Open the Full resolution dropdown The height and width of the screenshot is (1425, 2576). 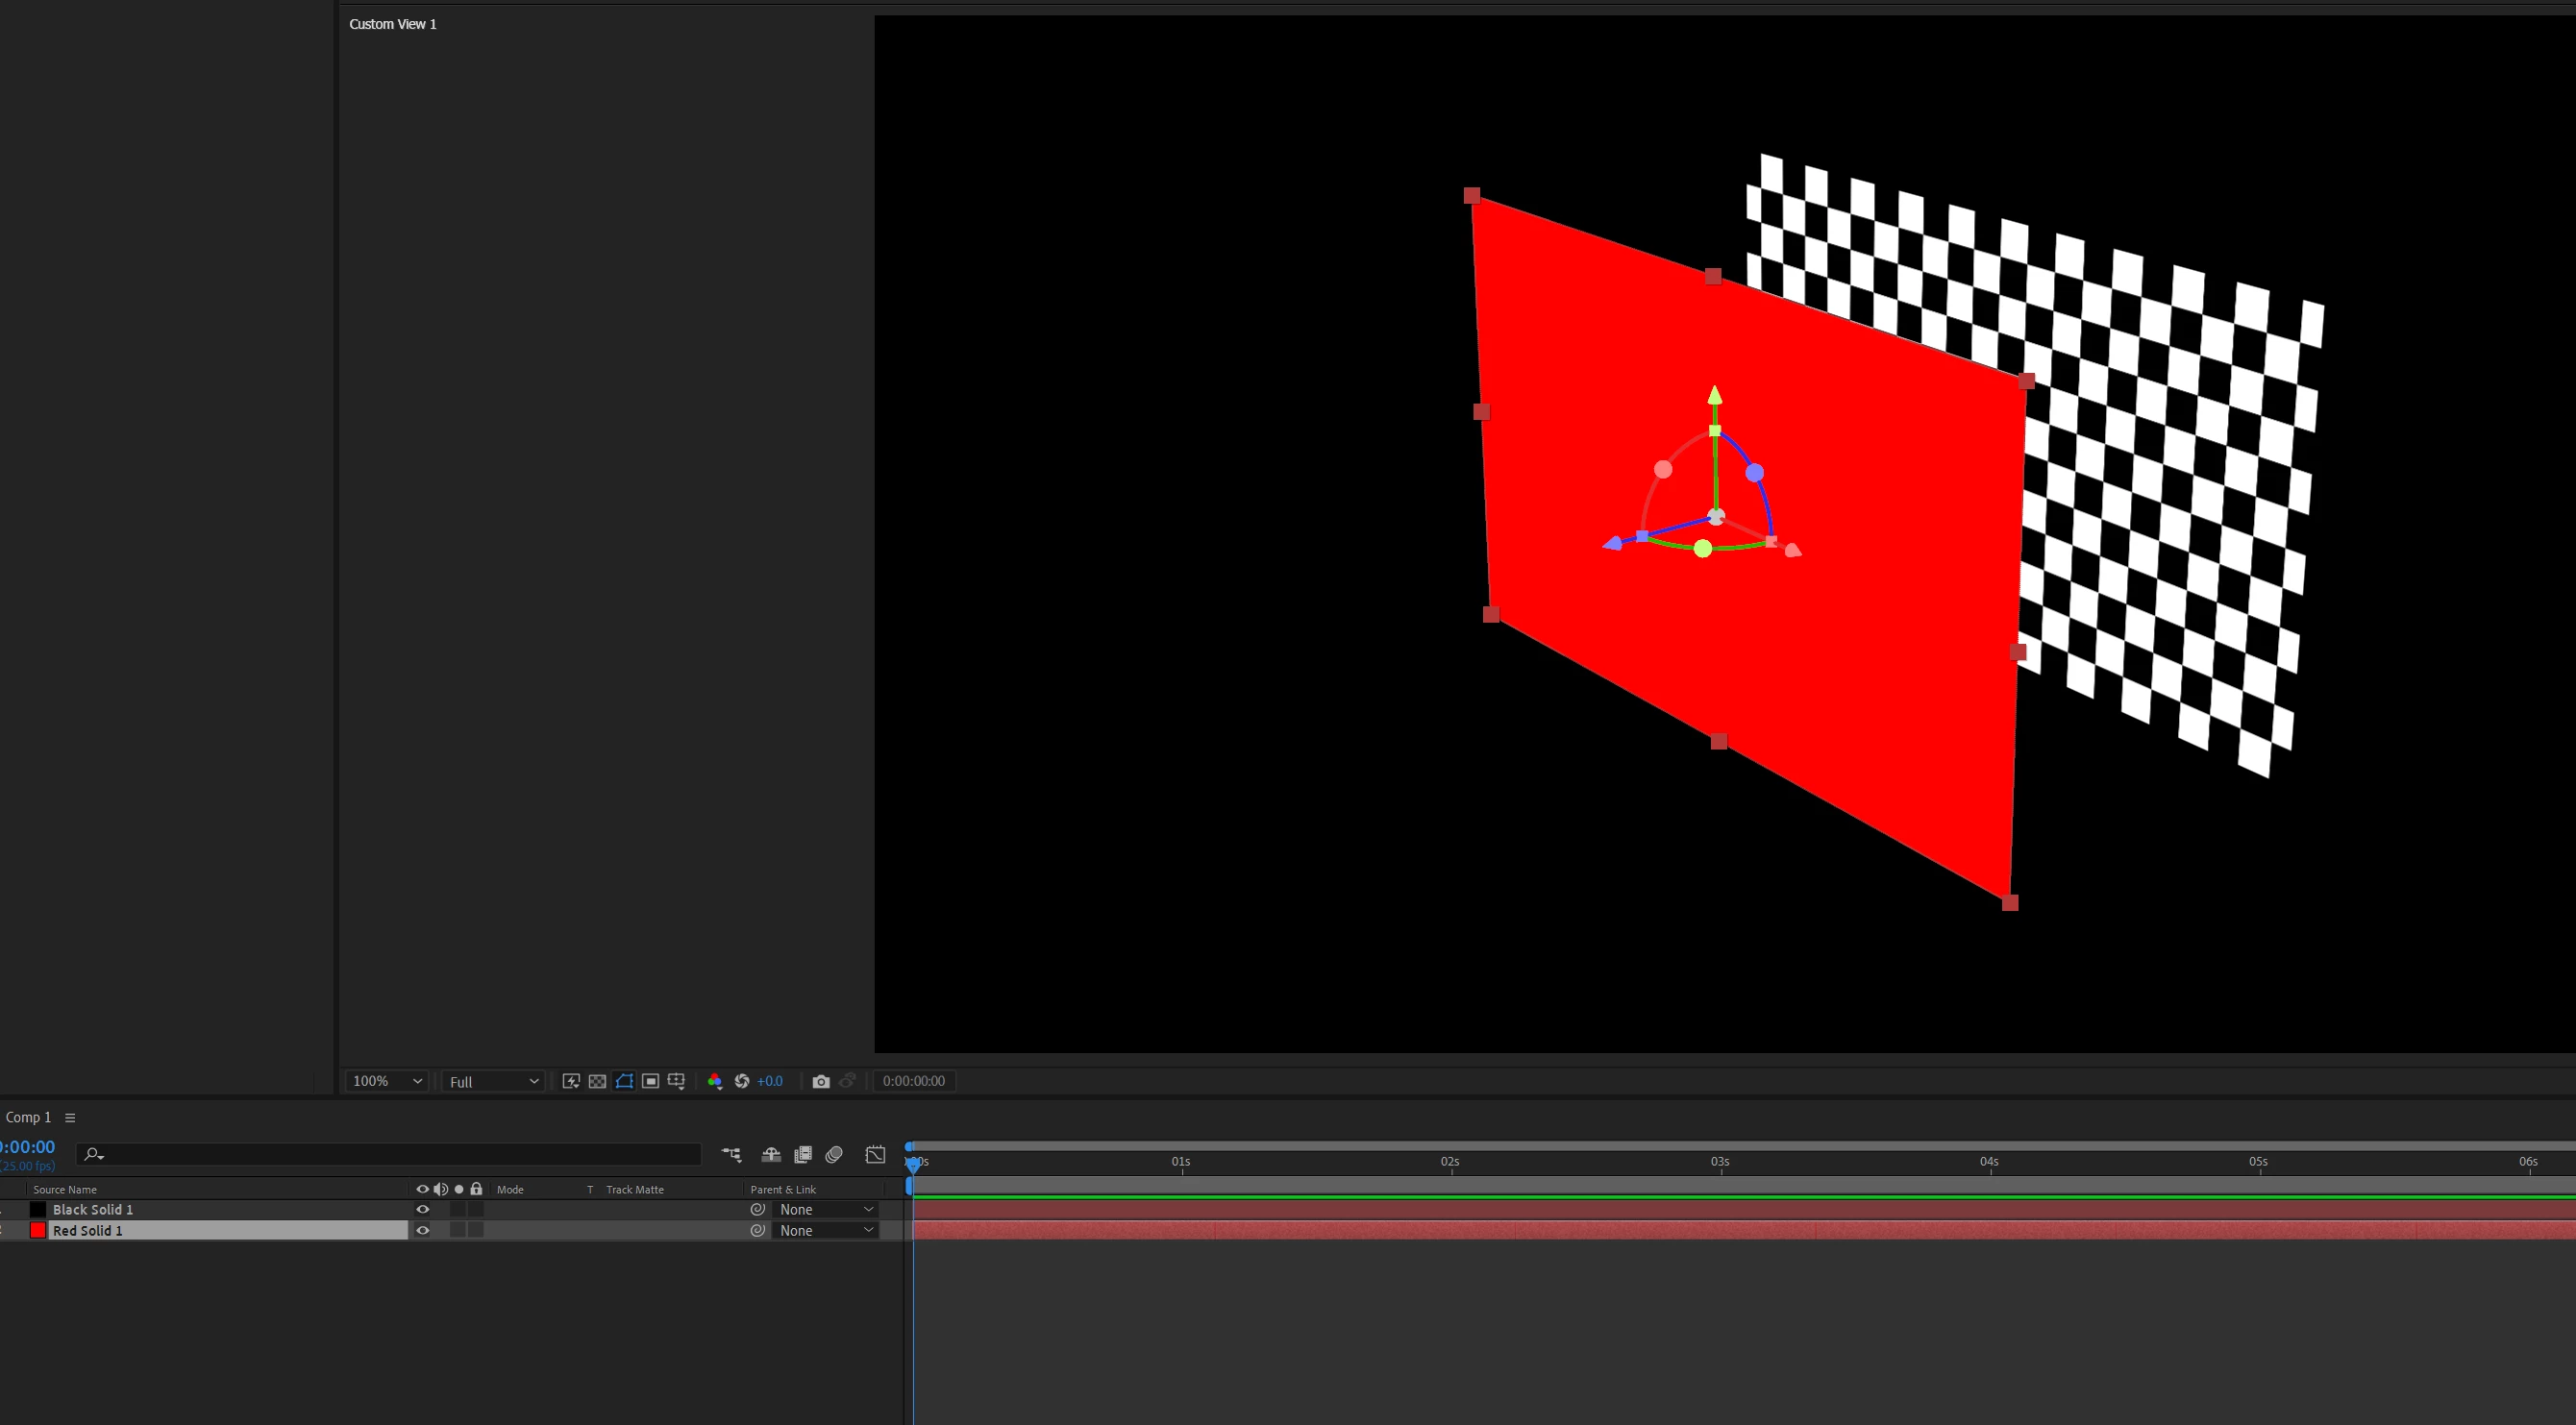coord(494,1081)
